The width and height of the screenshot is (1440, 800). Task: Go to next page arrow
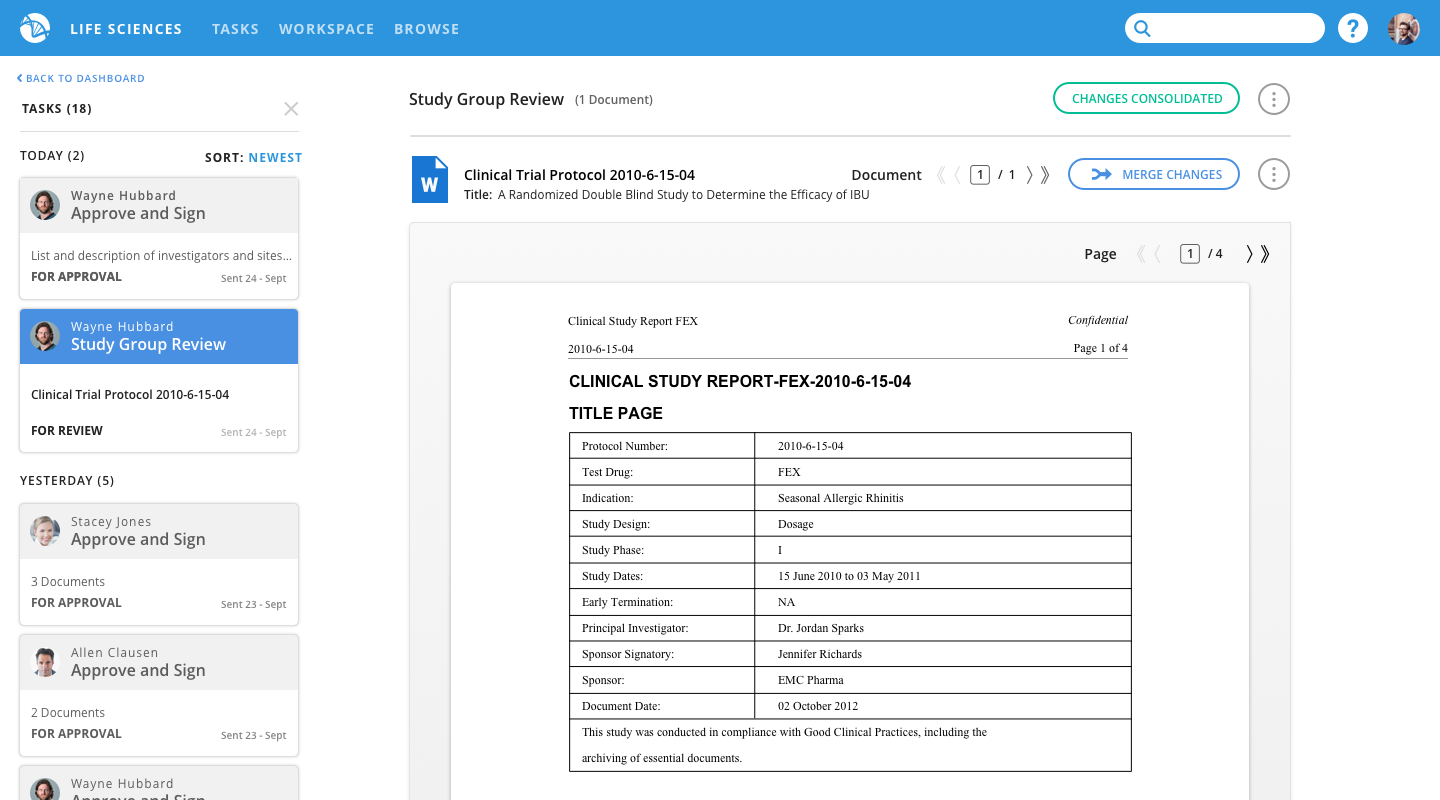point(1249,254)
